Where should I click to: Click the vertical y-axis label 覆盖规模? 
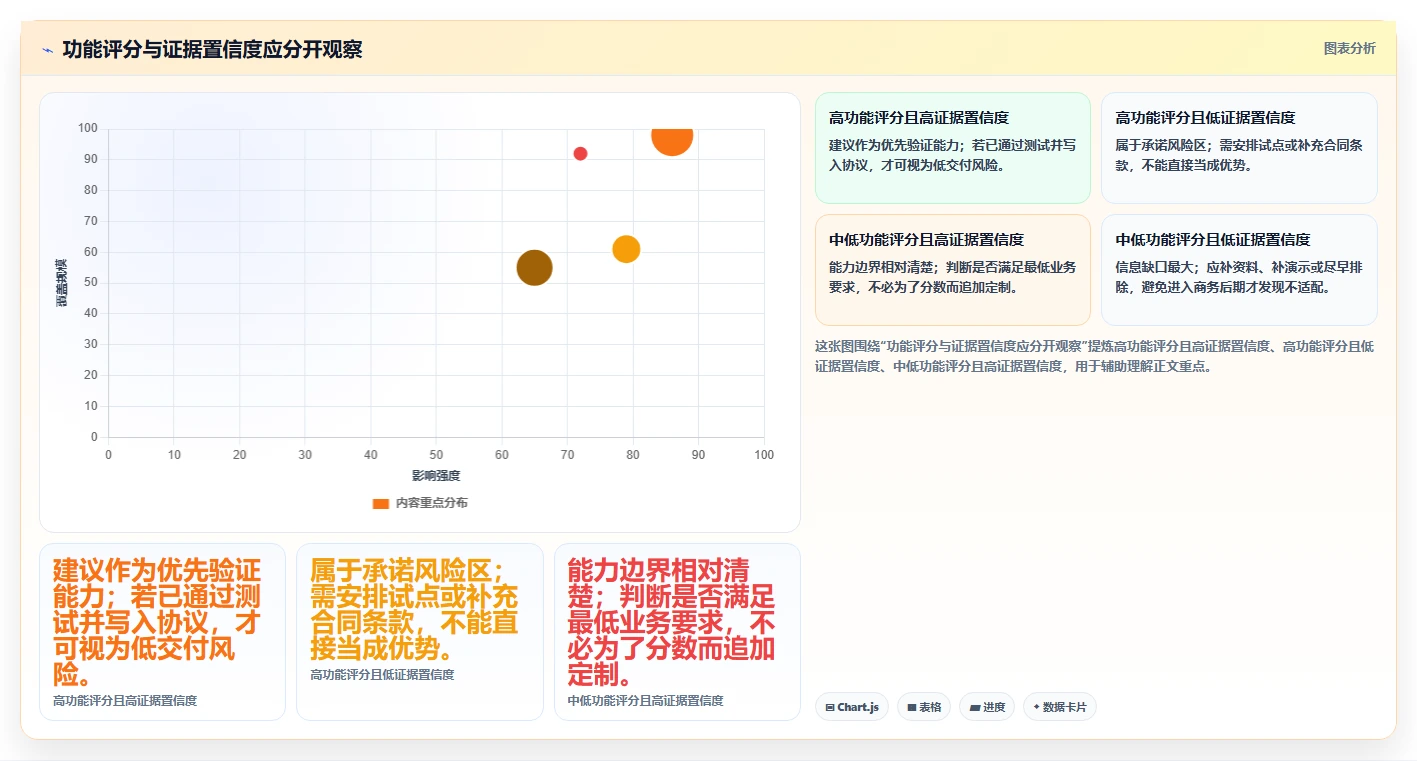pos(62,283)
